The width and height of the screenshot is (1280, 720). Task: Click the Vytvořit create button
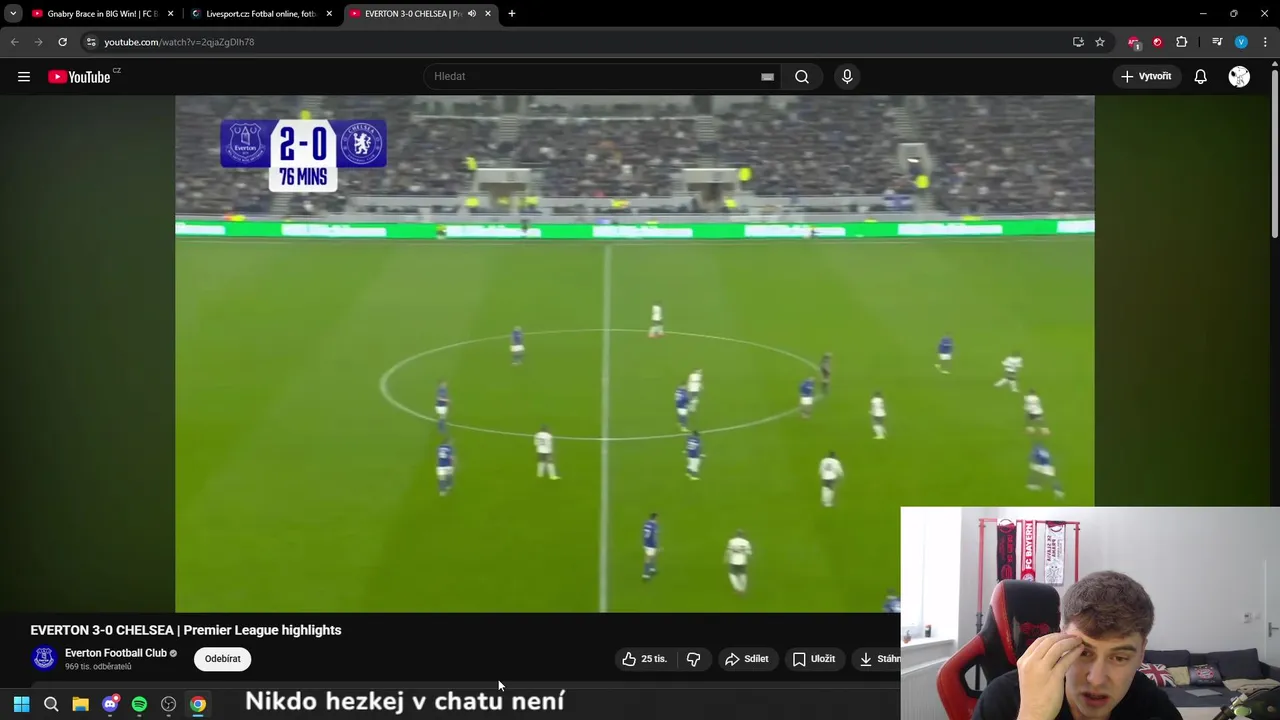(x=1146, y=76)
